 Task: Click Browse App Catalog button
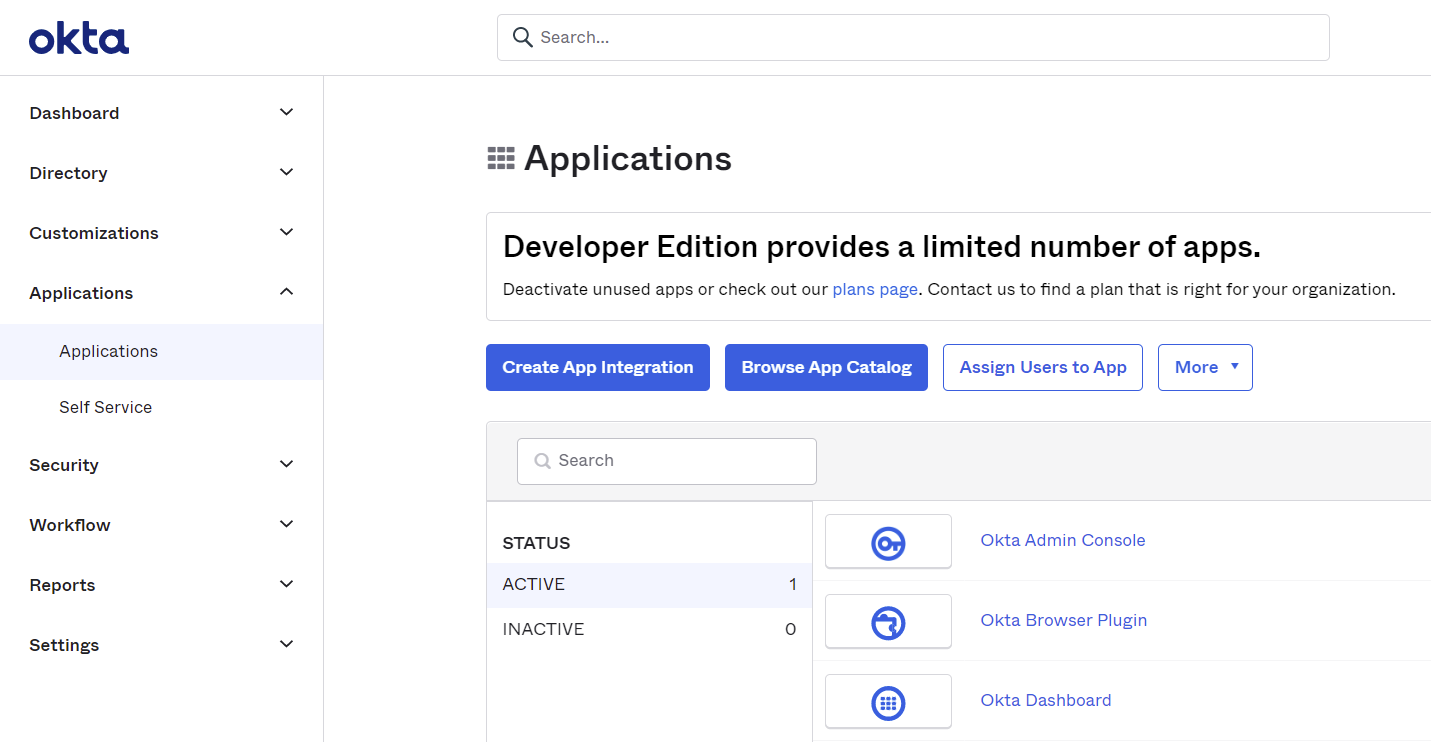(826, 367)
